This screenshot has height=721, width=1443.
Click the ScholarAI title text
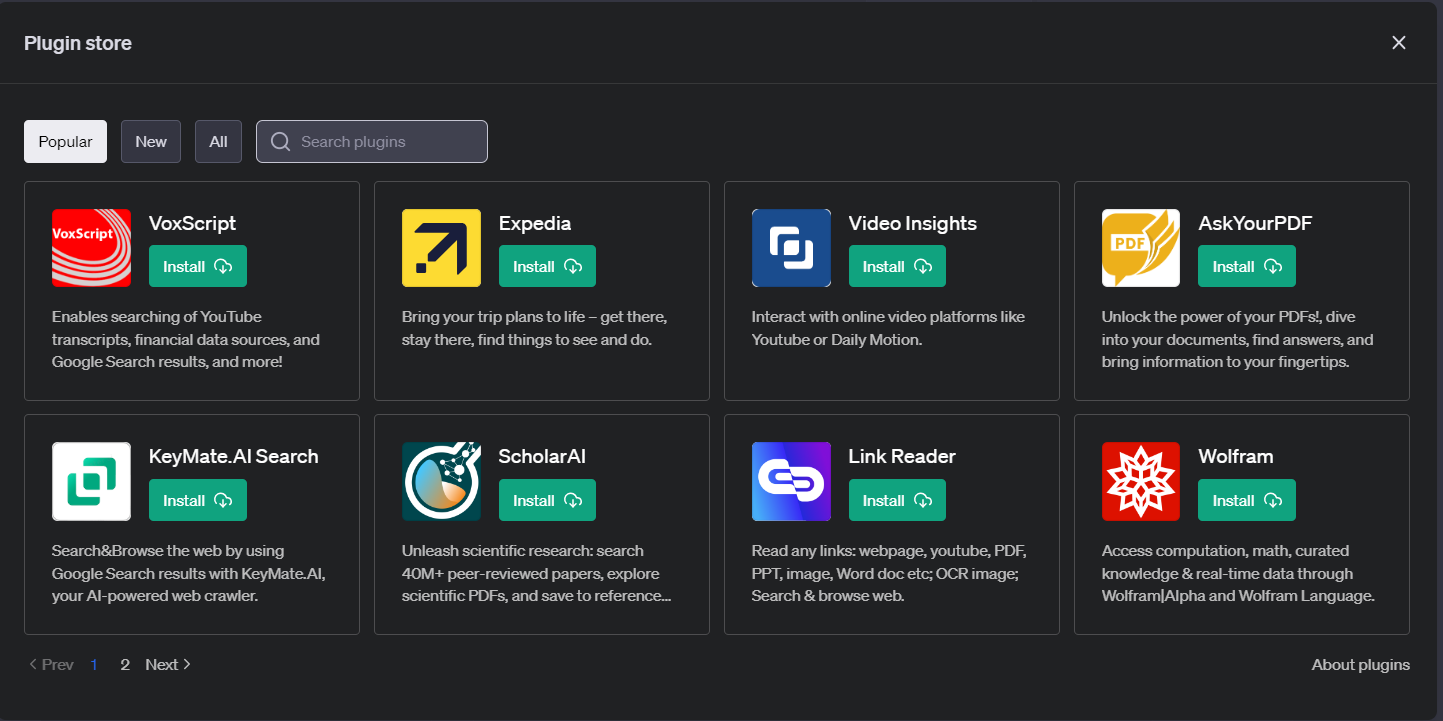pos(542,456)
